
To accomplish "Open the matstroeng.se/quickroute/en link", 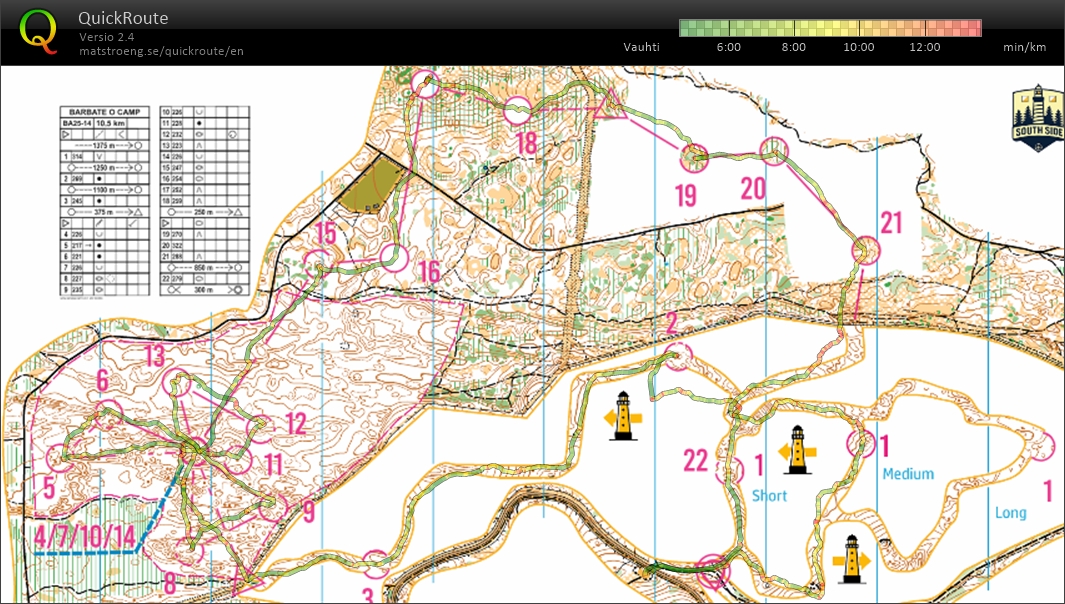I will click(x=161, y=51).
